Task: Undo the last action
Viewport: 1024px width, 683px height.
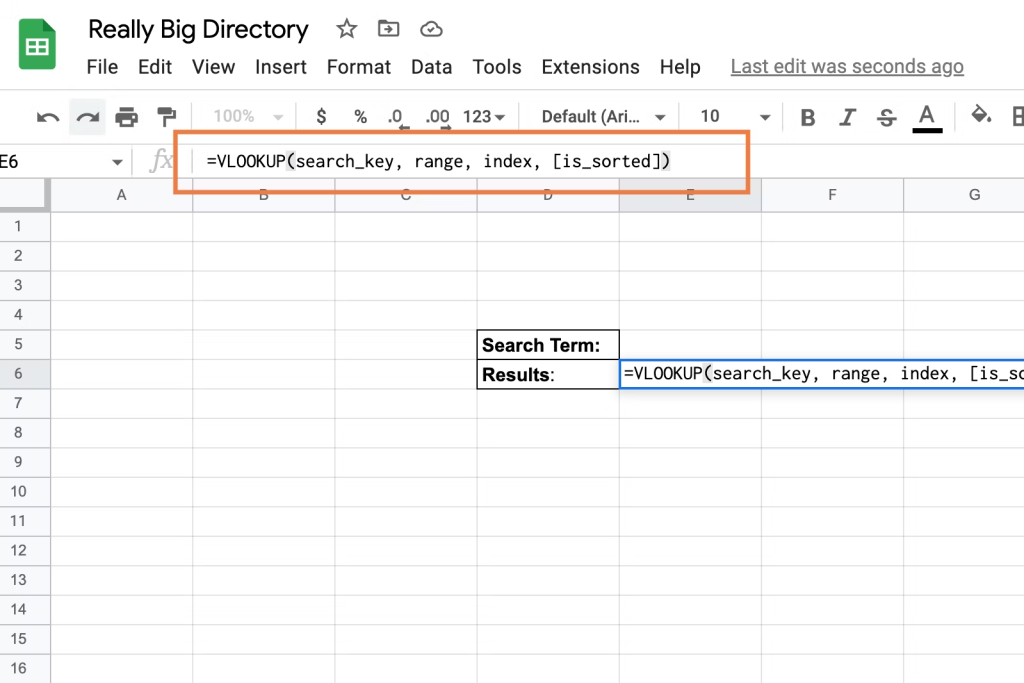Action: click(47, 116)
